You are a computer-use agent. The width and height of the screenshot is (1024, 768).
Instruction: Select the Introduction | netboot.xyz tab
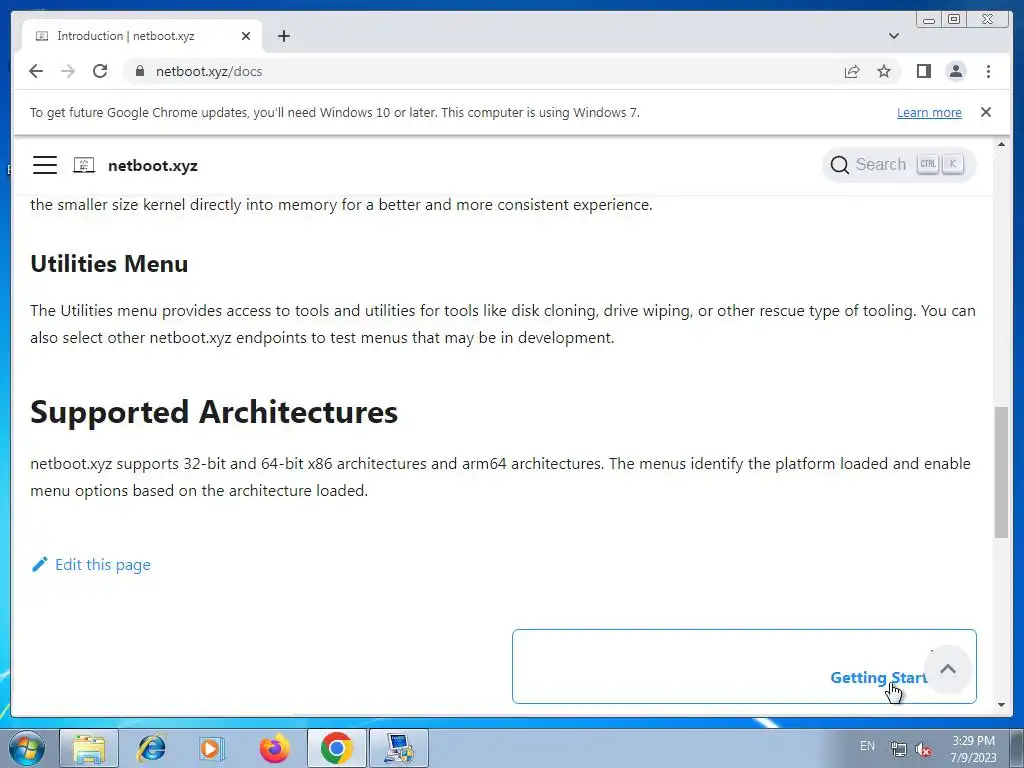pyautogui.click(x=142, y=36)
